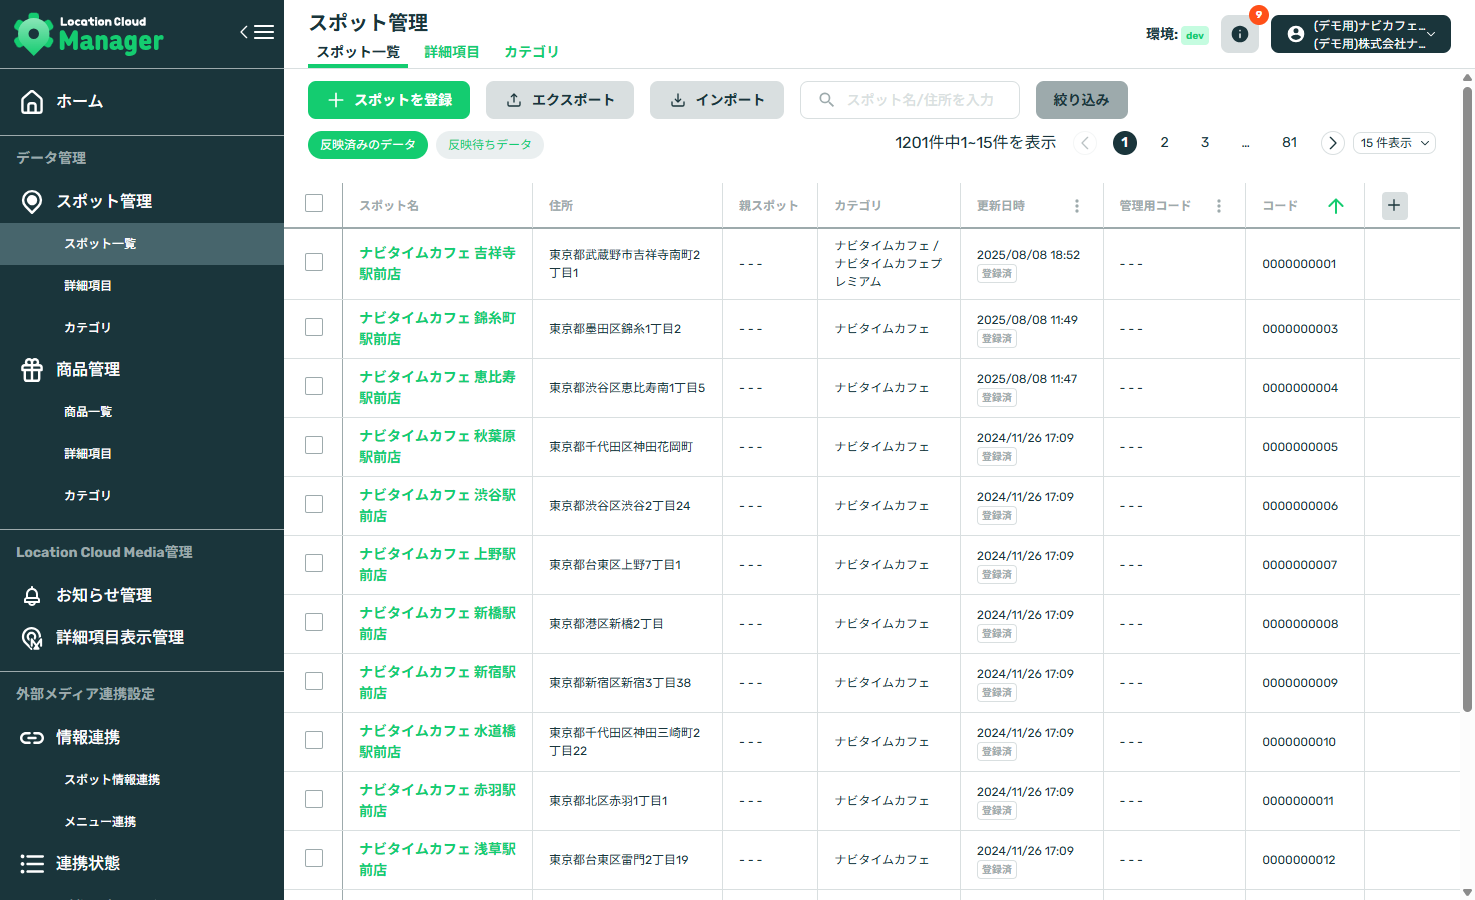1475x900 pixels.
Task: Open the 15件表示 page size dropdown
Action: [1394, 143]
